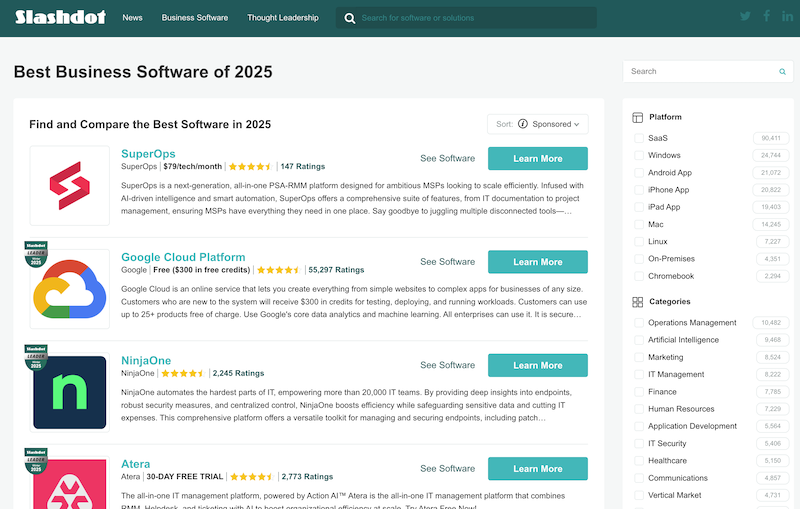Viewport: 800px width, 509px height.
Task: Open the News menu
Action: click(132, 18)
